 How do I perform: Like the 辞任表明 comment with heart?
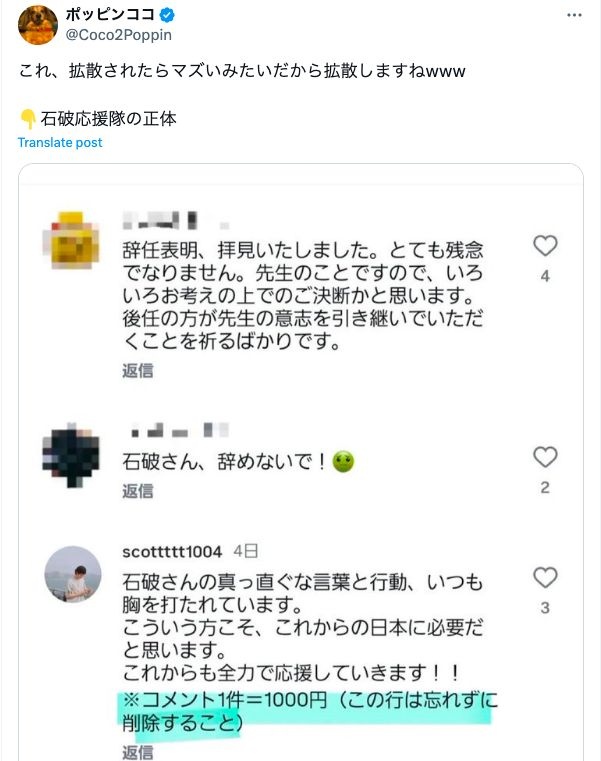click(x=545, y=246)
